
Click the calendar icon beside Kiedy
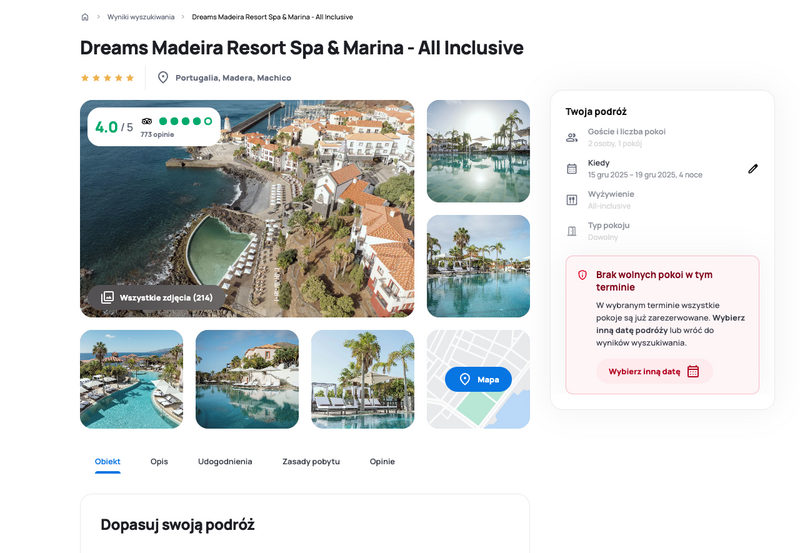[572, 169]
